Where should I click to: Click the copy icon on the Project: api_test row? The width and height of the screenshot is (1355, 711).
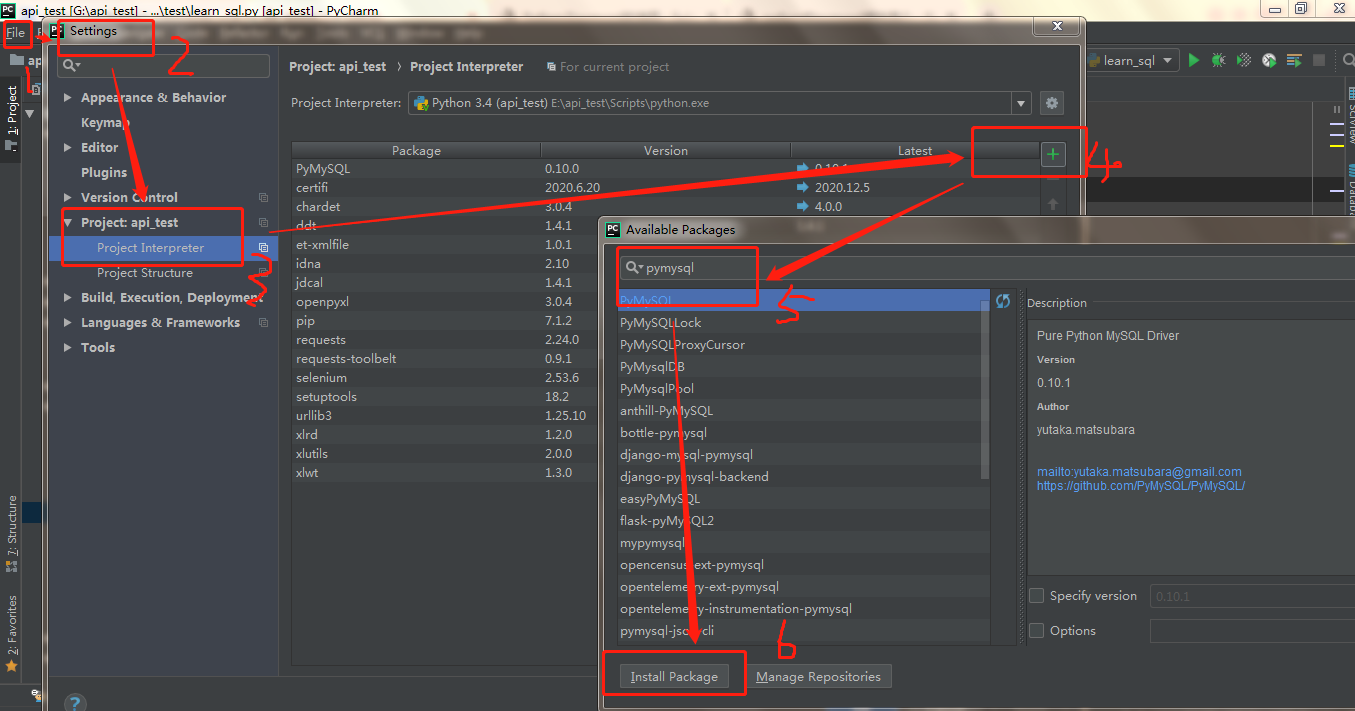coord(263,223)
